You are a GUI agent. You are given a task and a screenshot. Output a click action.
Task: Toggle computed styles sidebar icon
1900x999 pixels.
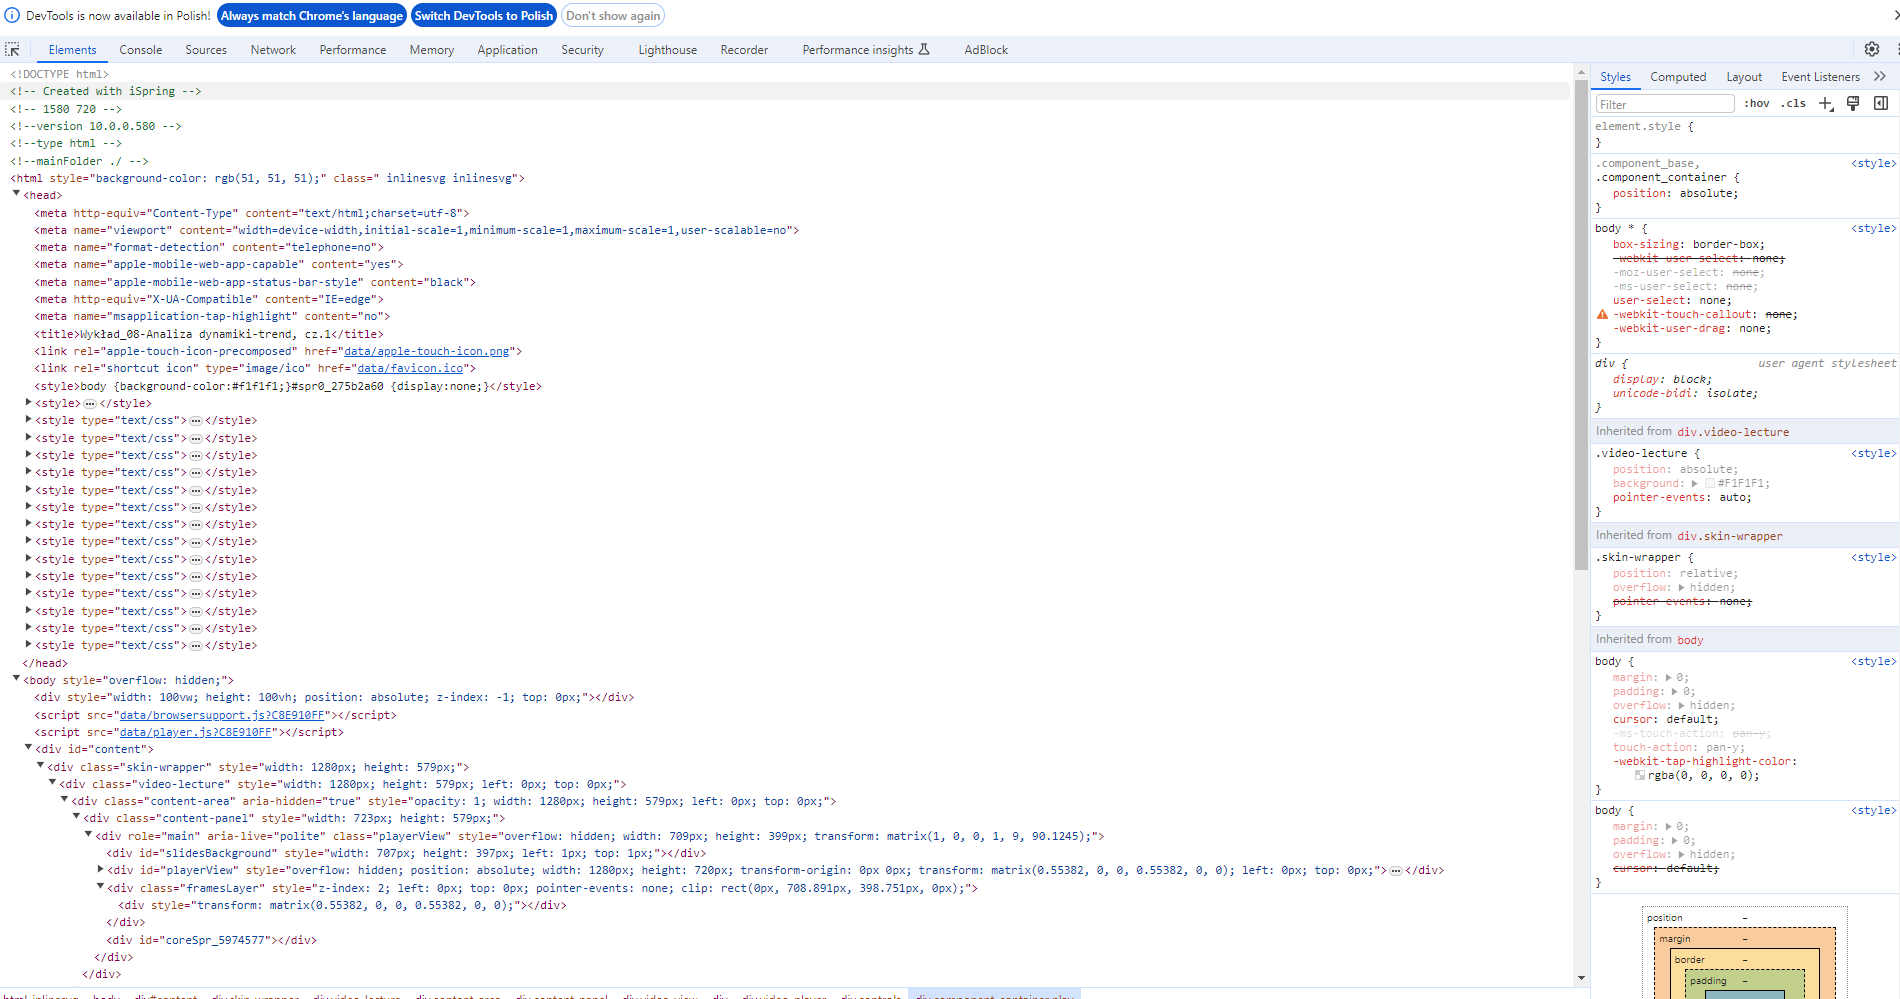1881,104
